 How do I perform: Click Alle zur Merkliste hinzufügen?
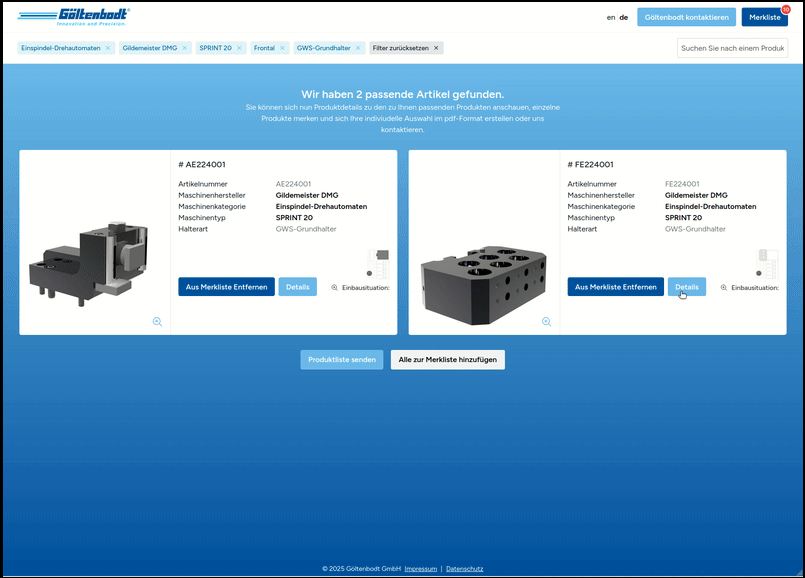[448, 360]
